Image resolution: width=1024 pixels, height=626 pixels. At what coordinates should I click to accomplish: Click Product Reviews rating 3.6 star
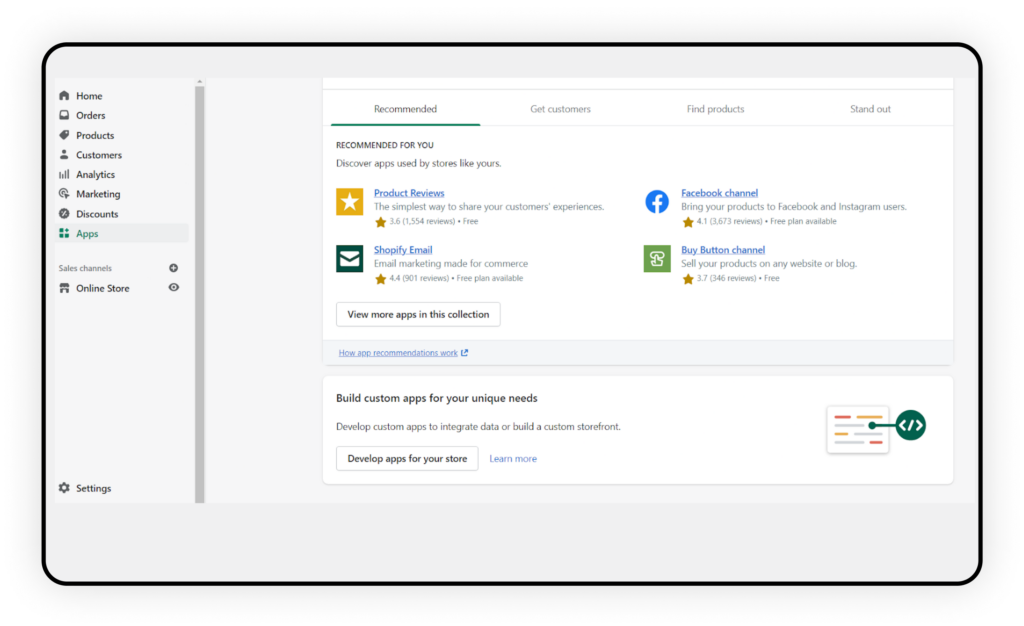pyautogui.click(x=381, y=222)
